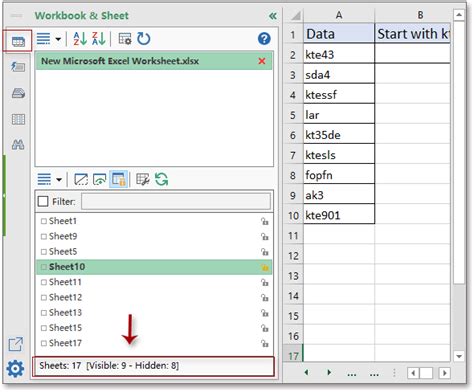Sort workbooks ascending A to Z
The height and width of the screenshot is (392, 474).
pos(80,39)
